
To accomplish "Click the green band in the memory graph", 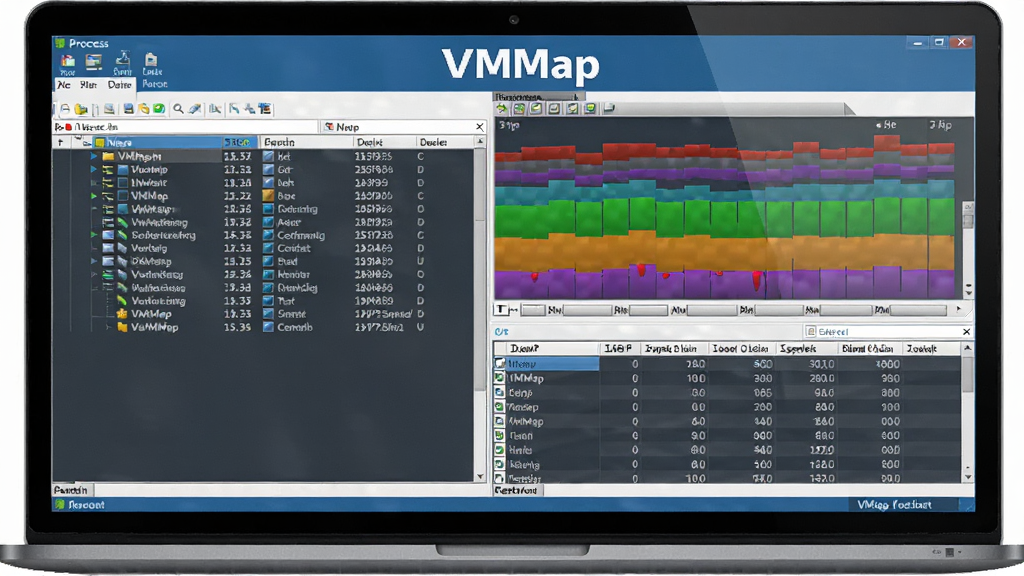I will coord(725,217).
